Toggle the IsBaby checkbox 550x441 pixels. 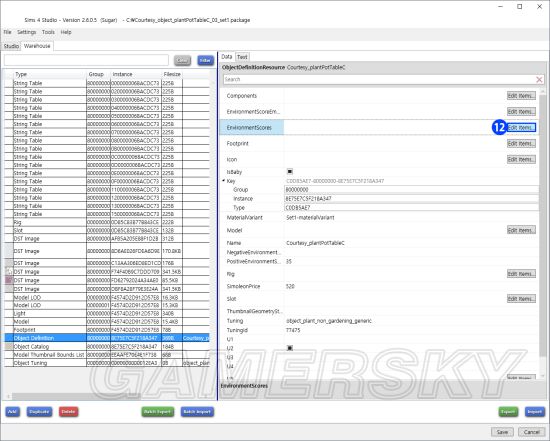(x=290, y=172)
